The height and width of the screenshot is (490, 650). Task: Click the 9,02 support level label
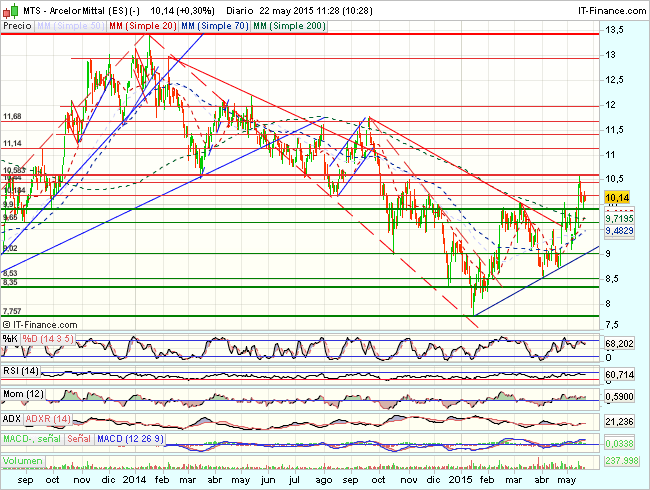[x=10, y=248]
